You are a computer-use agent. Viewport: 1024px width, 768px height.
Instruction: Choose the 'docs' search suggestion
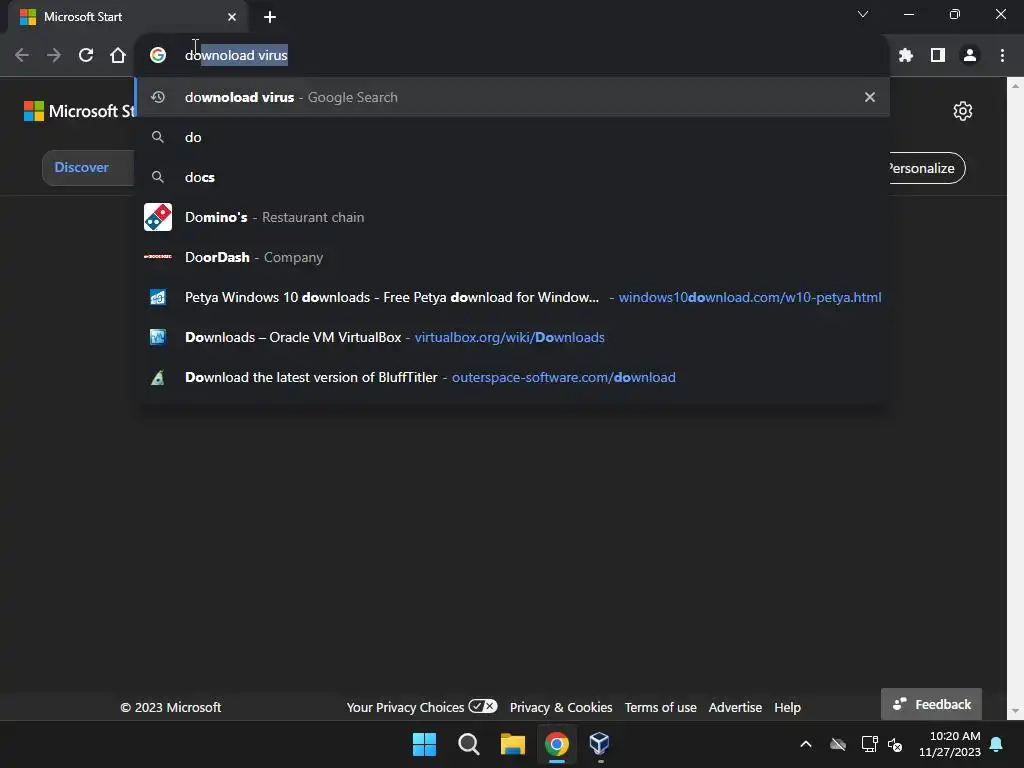click(512, 177)
